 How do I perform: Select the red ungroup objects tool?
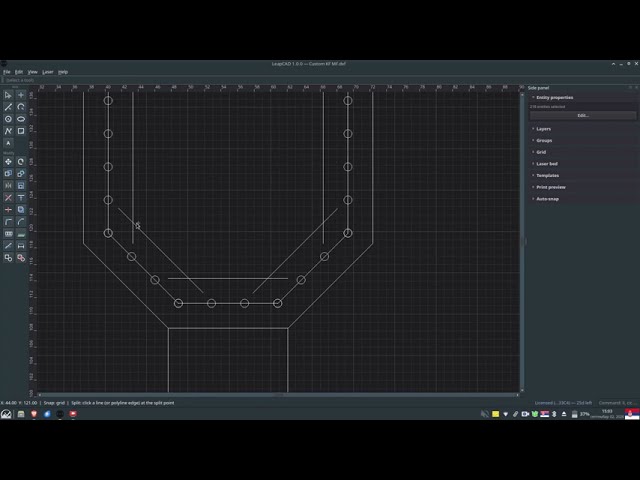pyautogui.click(x=21, y=258)
